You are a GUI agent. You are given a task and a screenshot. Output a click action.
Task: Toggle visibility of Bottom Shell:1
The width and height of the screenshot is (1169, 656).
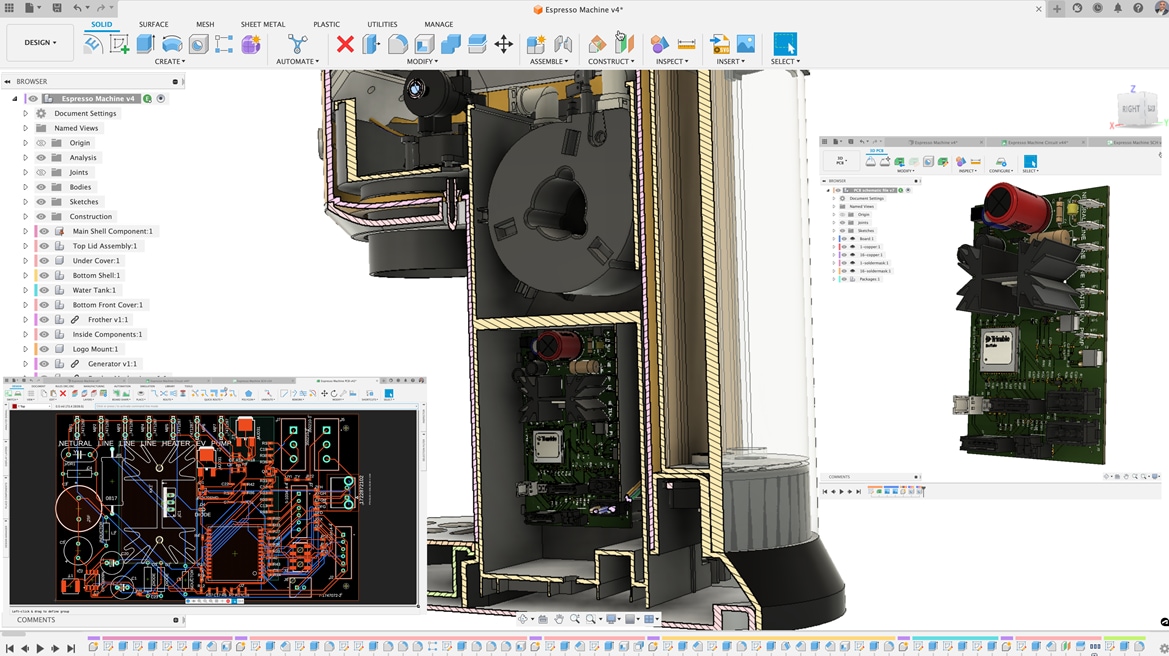[x=44, y=275]
